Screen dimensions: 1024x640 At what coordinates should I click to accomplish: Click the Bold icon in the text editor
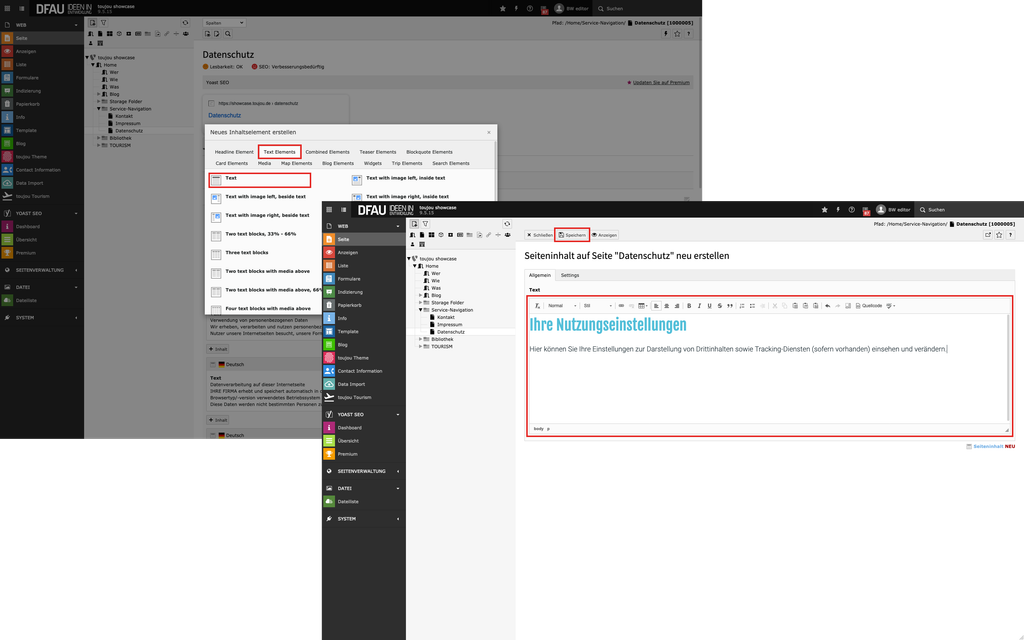pyautogui.click(x=689, y=306)
